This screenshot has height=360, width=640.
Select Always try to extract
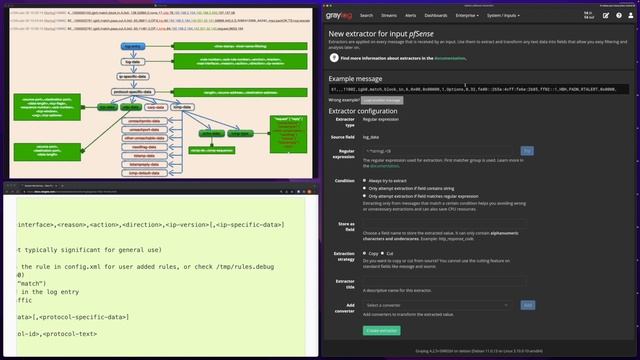click(x=364, y=180)
